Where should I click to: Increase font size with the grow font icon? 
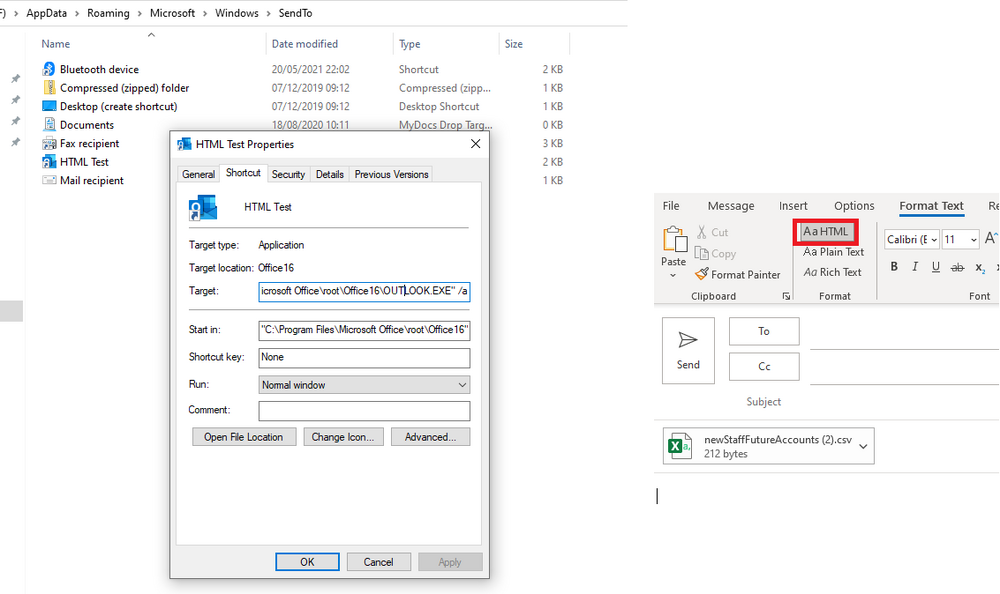[991, 239]
